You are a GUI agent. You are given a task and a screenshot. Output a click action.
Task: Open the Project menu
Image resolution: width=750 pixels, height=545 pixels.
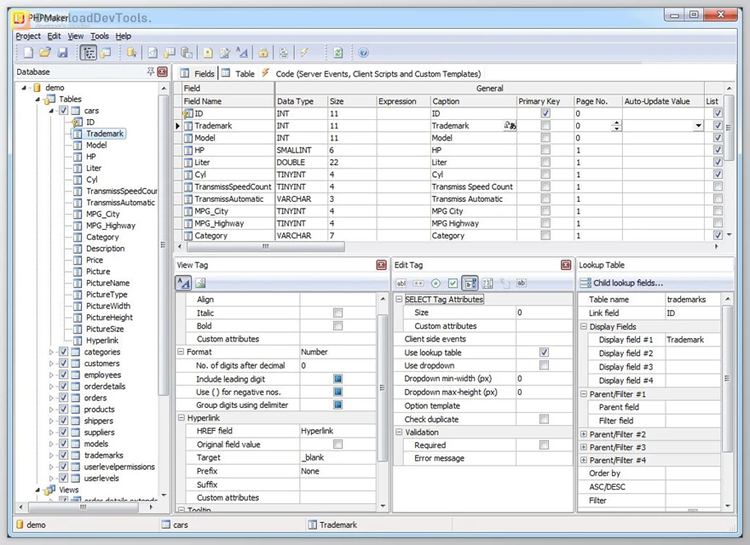pos(28,36)
